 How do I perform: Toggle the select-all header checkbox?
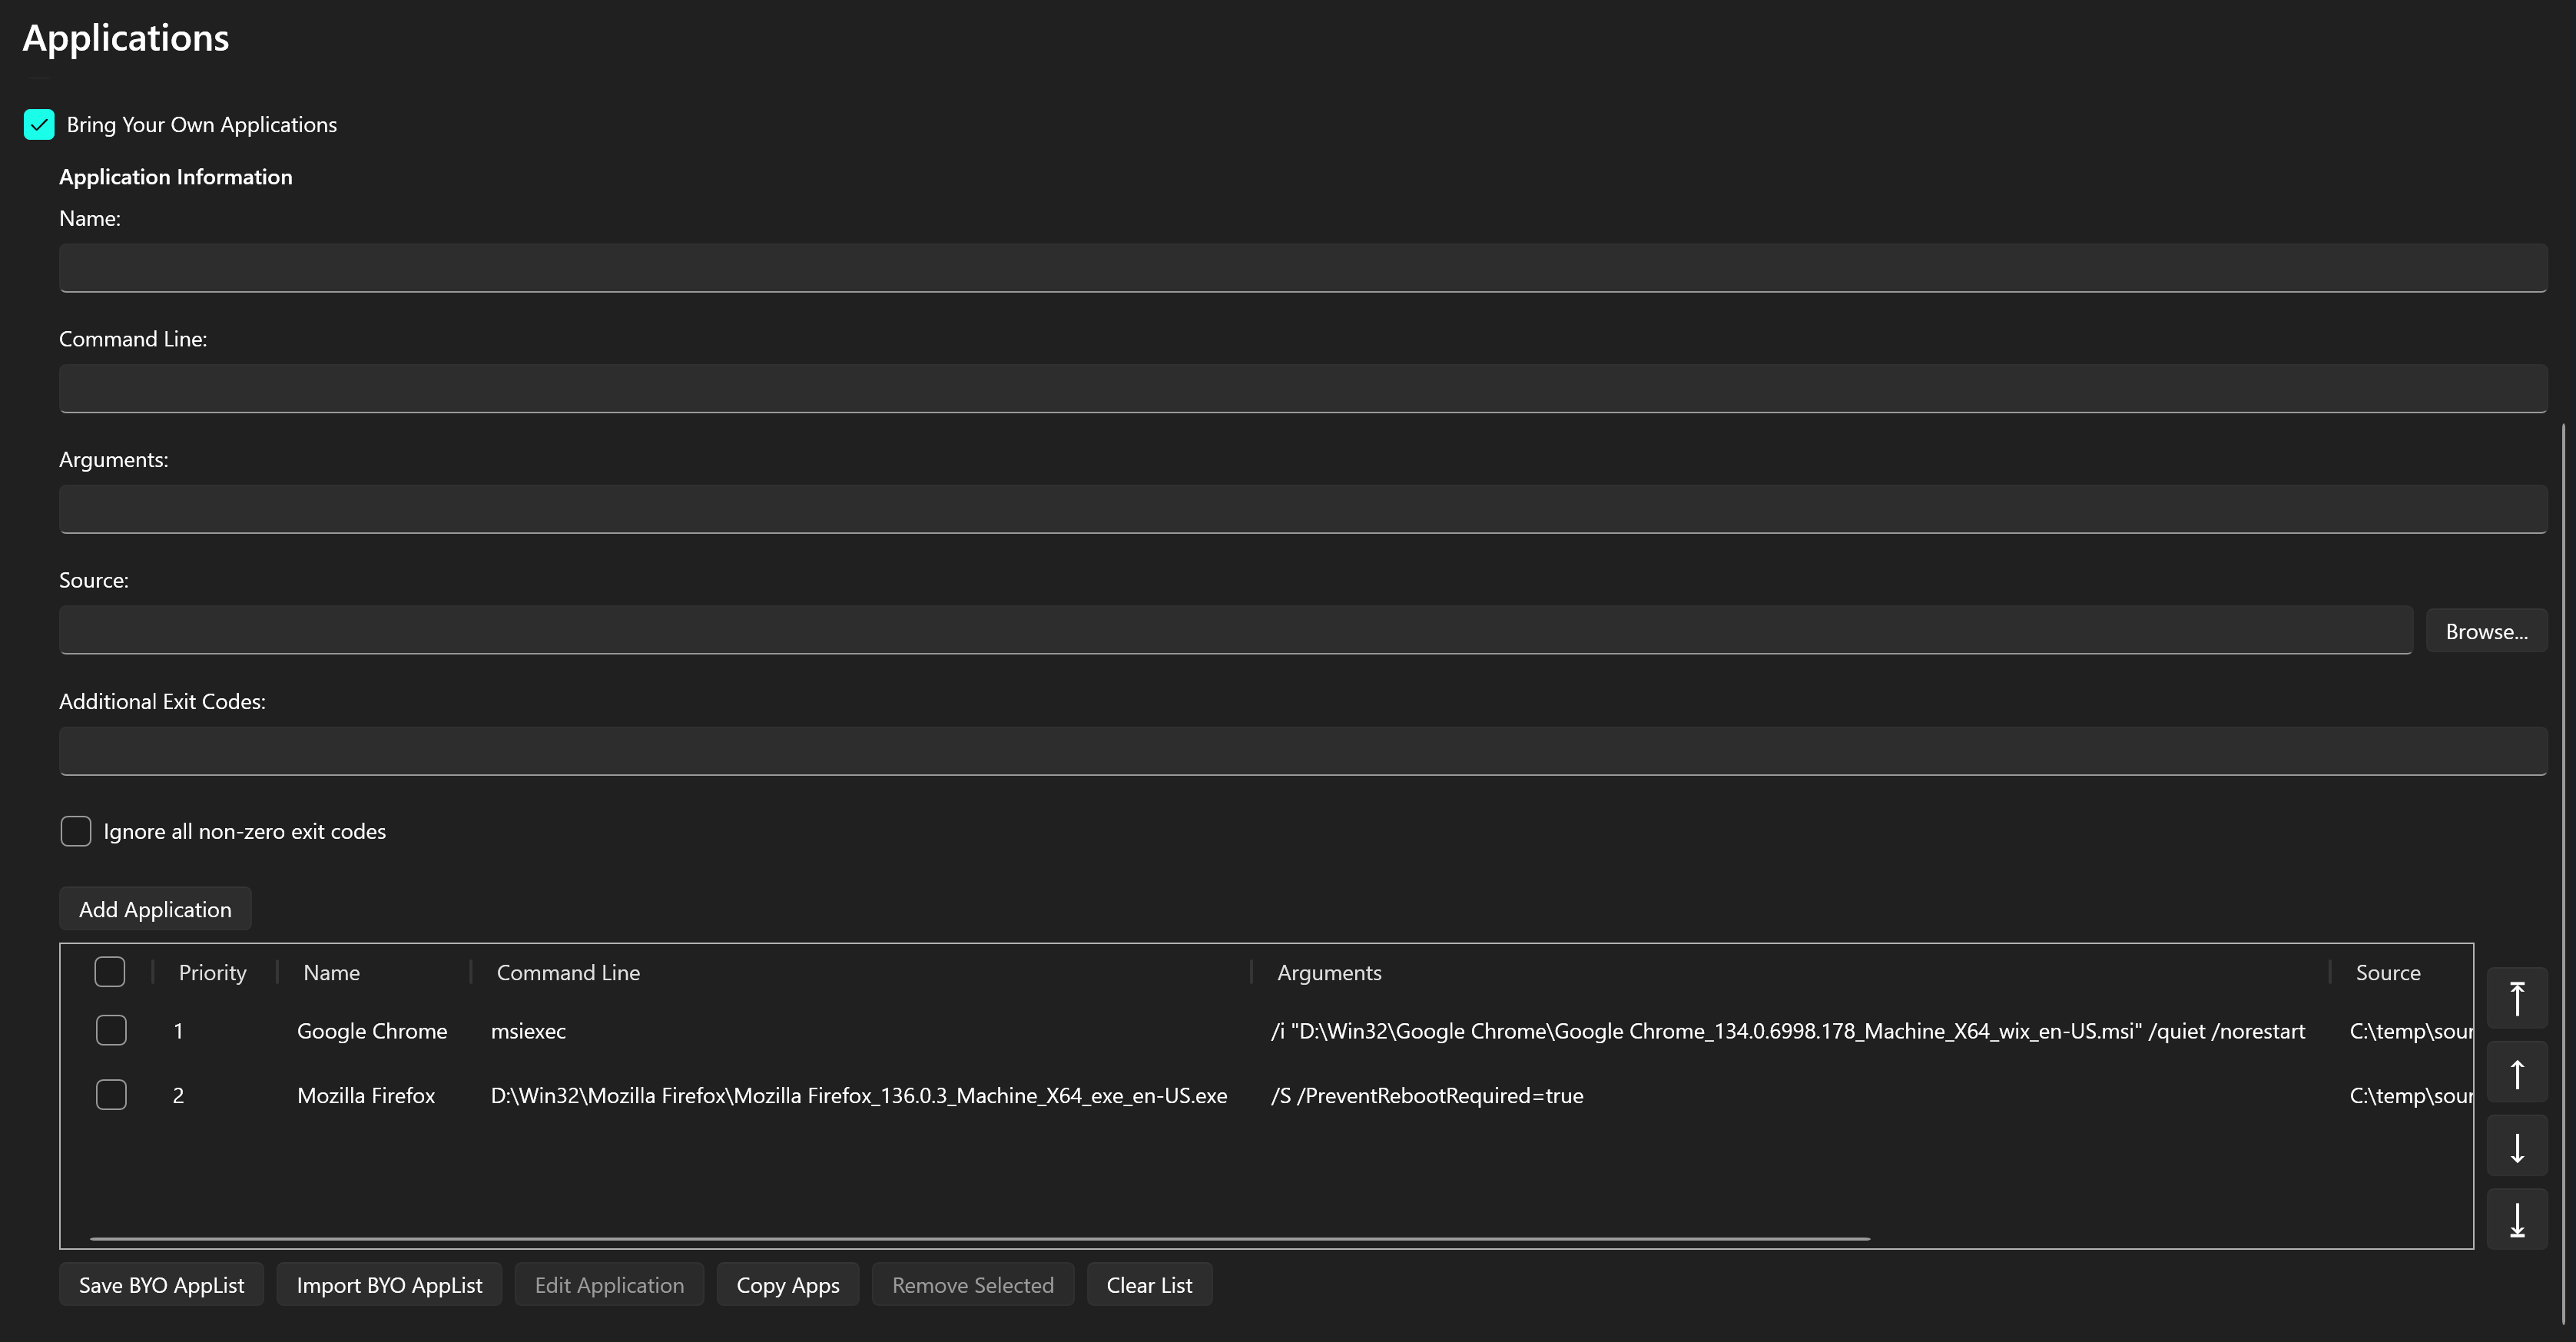110,972
